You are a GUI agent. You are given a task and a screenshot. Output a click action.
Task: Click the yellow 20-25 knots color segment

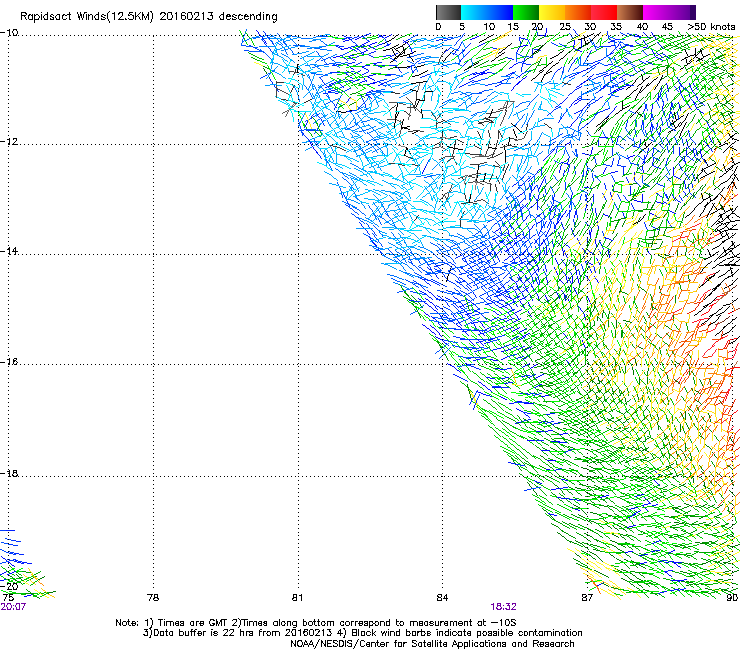pyautogui.click(x=552, y=12)
